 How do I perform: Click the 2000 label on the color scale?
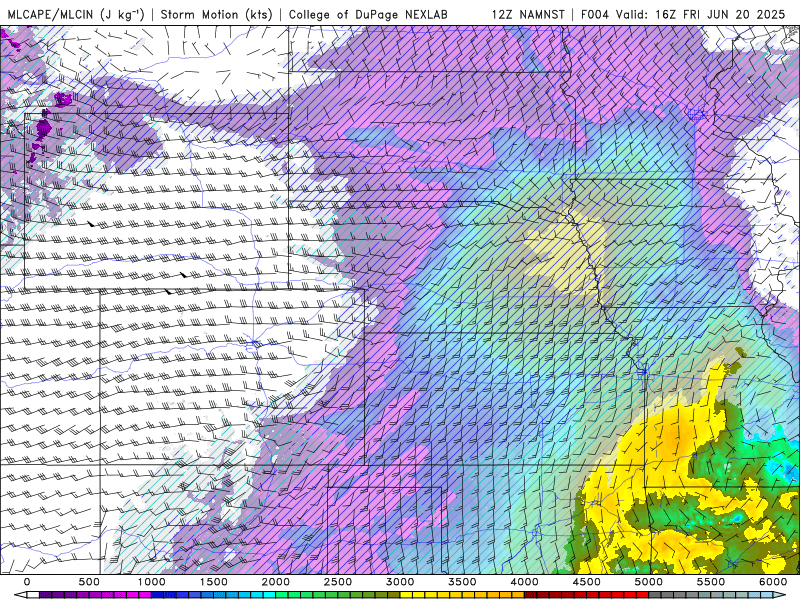(276, 582)
